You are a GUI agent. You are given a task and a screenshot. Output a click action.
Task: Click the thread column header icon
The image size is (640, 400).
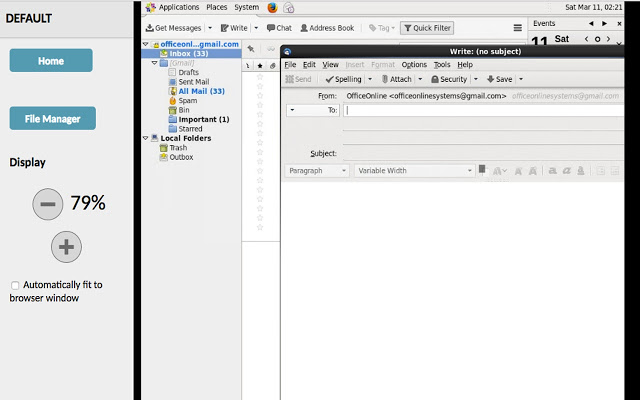click(248, 66)
